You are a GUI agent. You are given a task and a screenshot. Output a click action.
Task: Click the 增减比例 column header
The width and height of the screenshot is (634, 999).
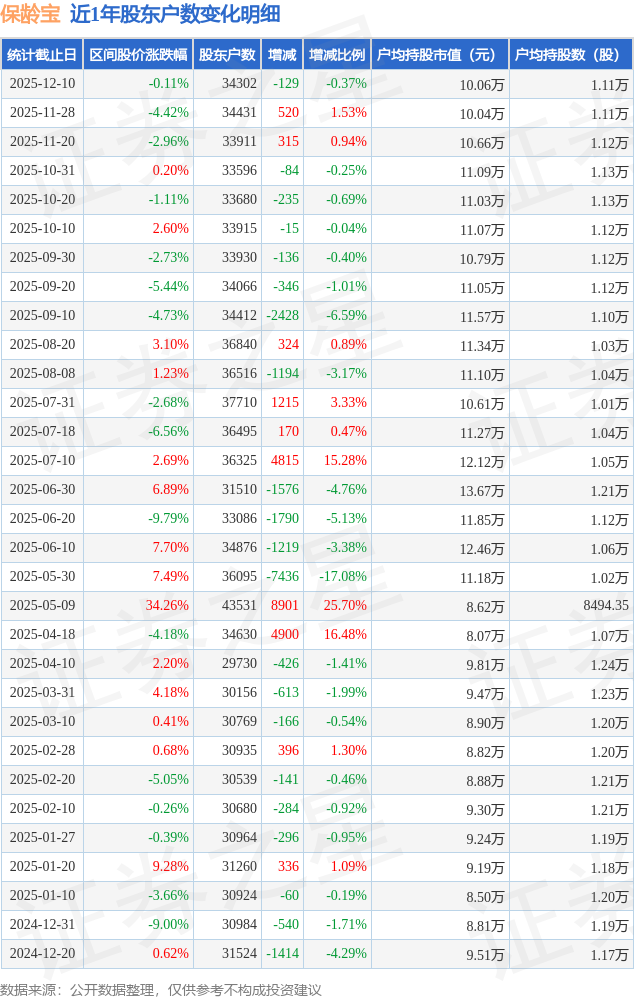point(337,55)
